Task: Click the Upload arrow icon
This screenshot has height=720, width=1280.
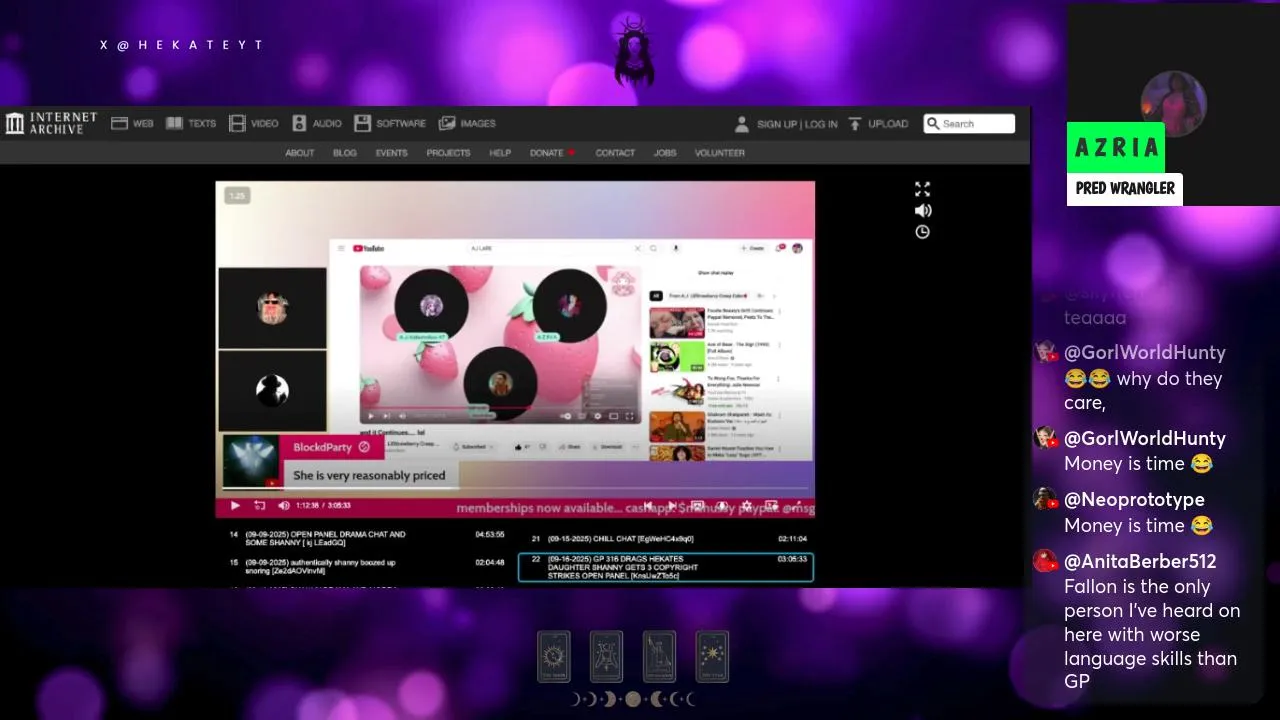Action: 855,124
